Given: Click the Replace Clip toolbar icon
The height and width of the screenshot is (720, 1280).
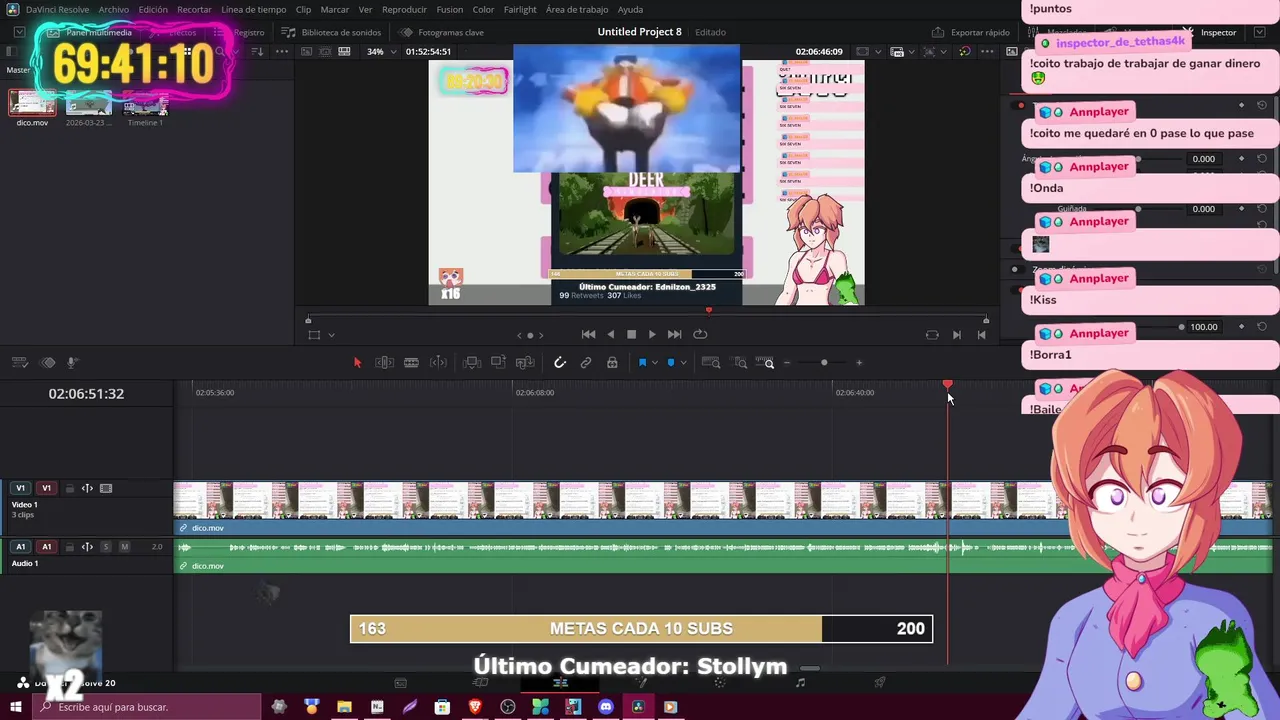Looking at the screenshot, I should click(525, 363).
